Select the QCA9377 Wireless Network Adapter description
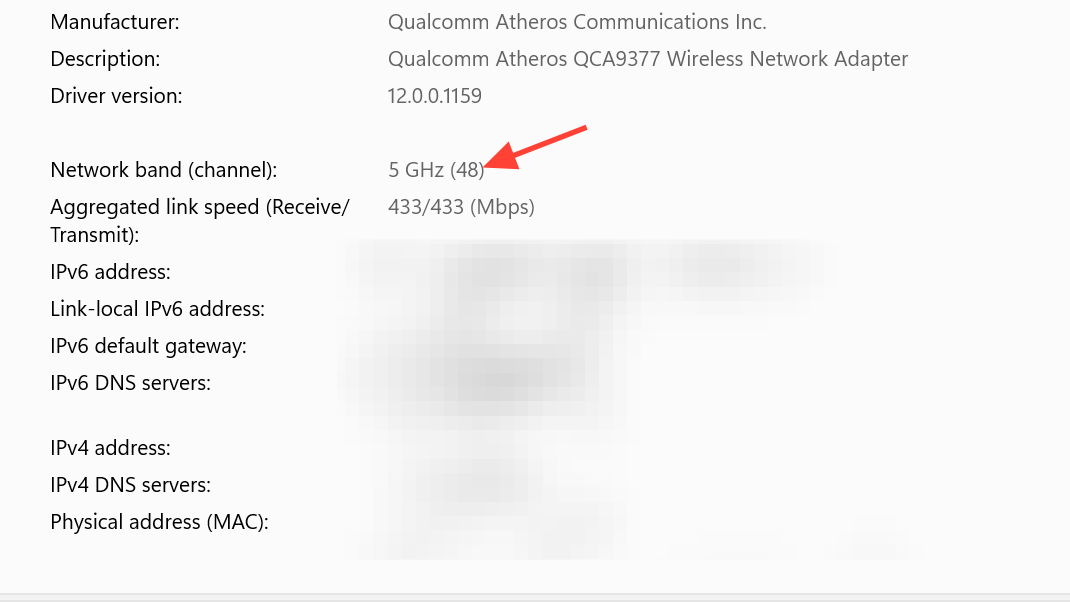 (x=647, y=59)
